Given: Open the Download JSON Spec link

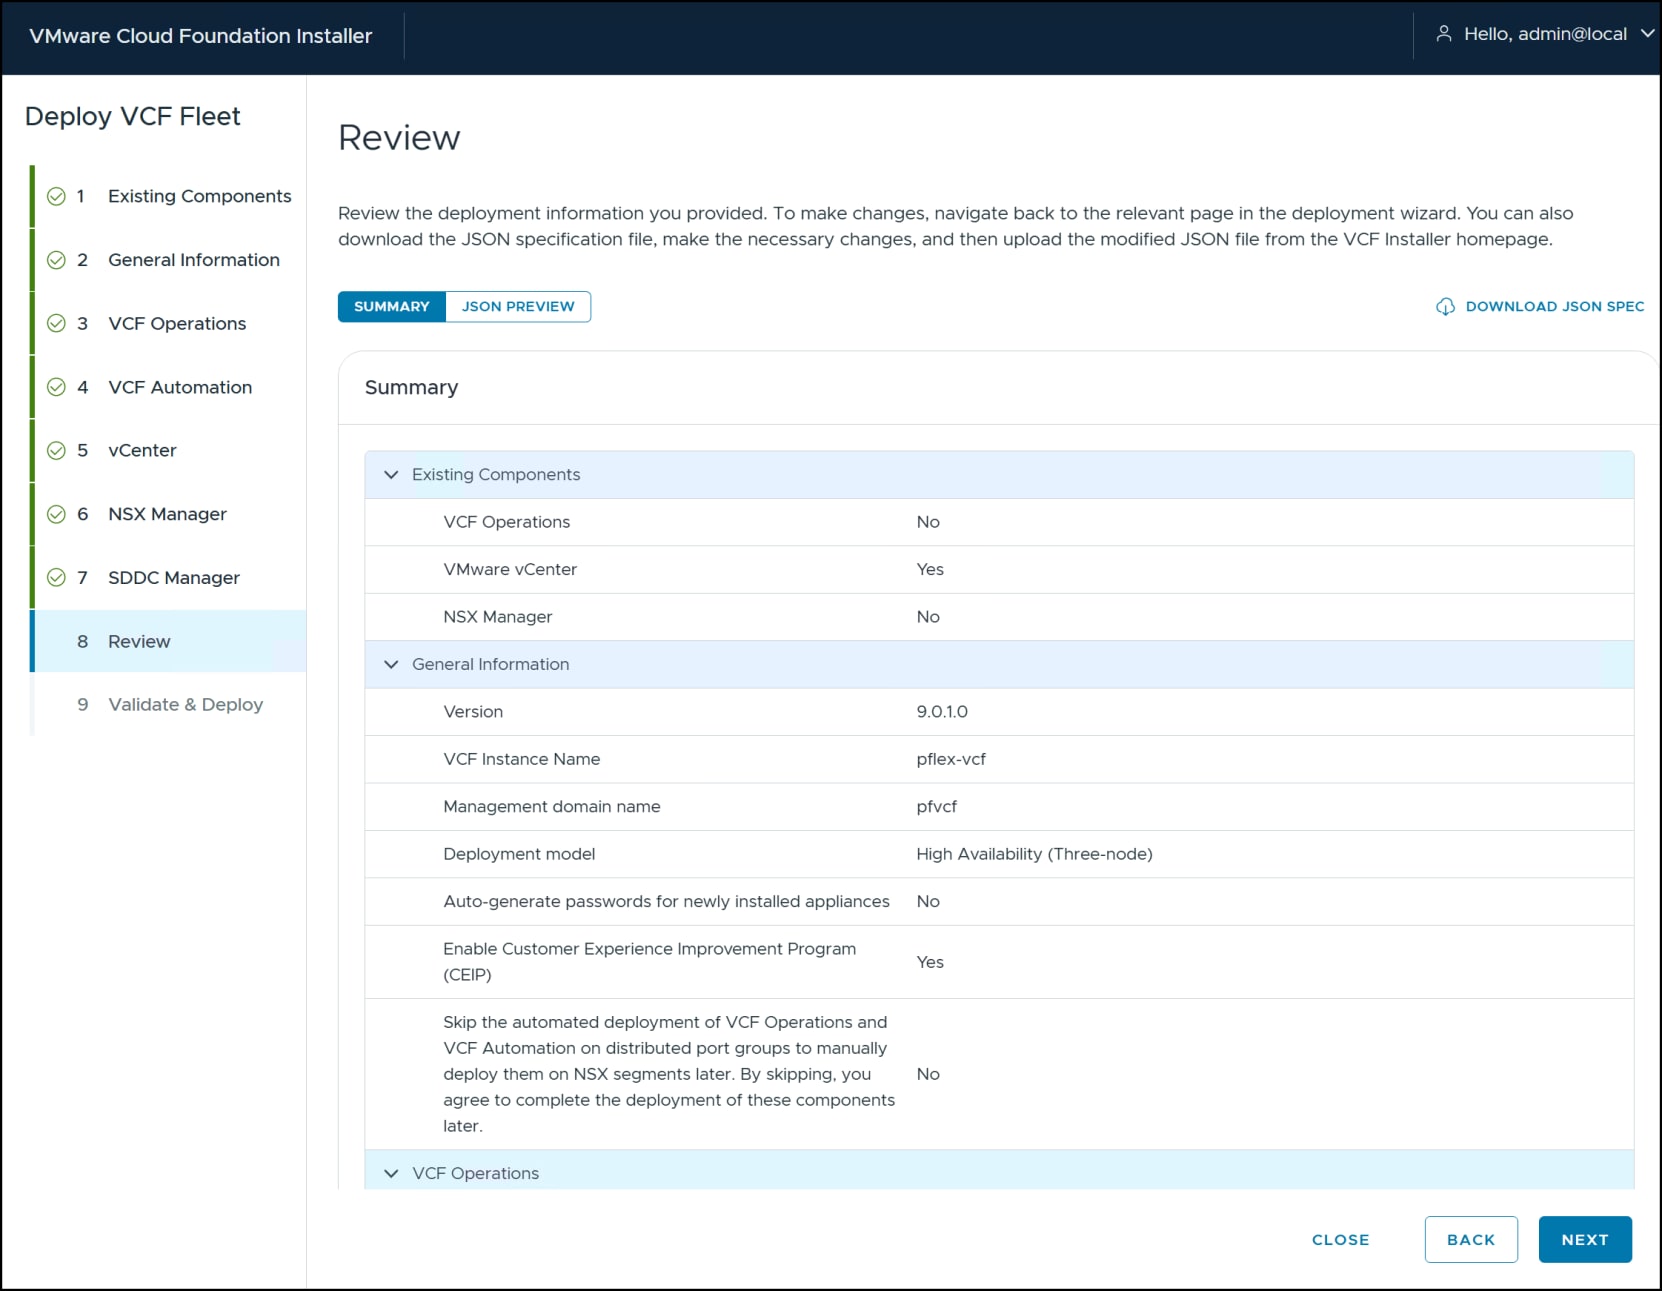Looking at the screenshot, I should (1554, 307).
